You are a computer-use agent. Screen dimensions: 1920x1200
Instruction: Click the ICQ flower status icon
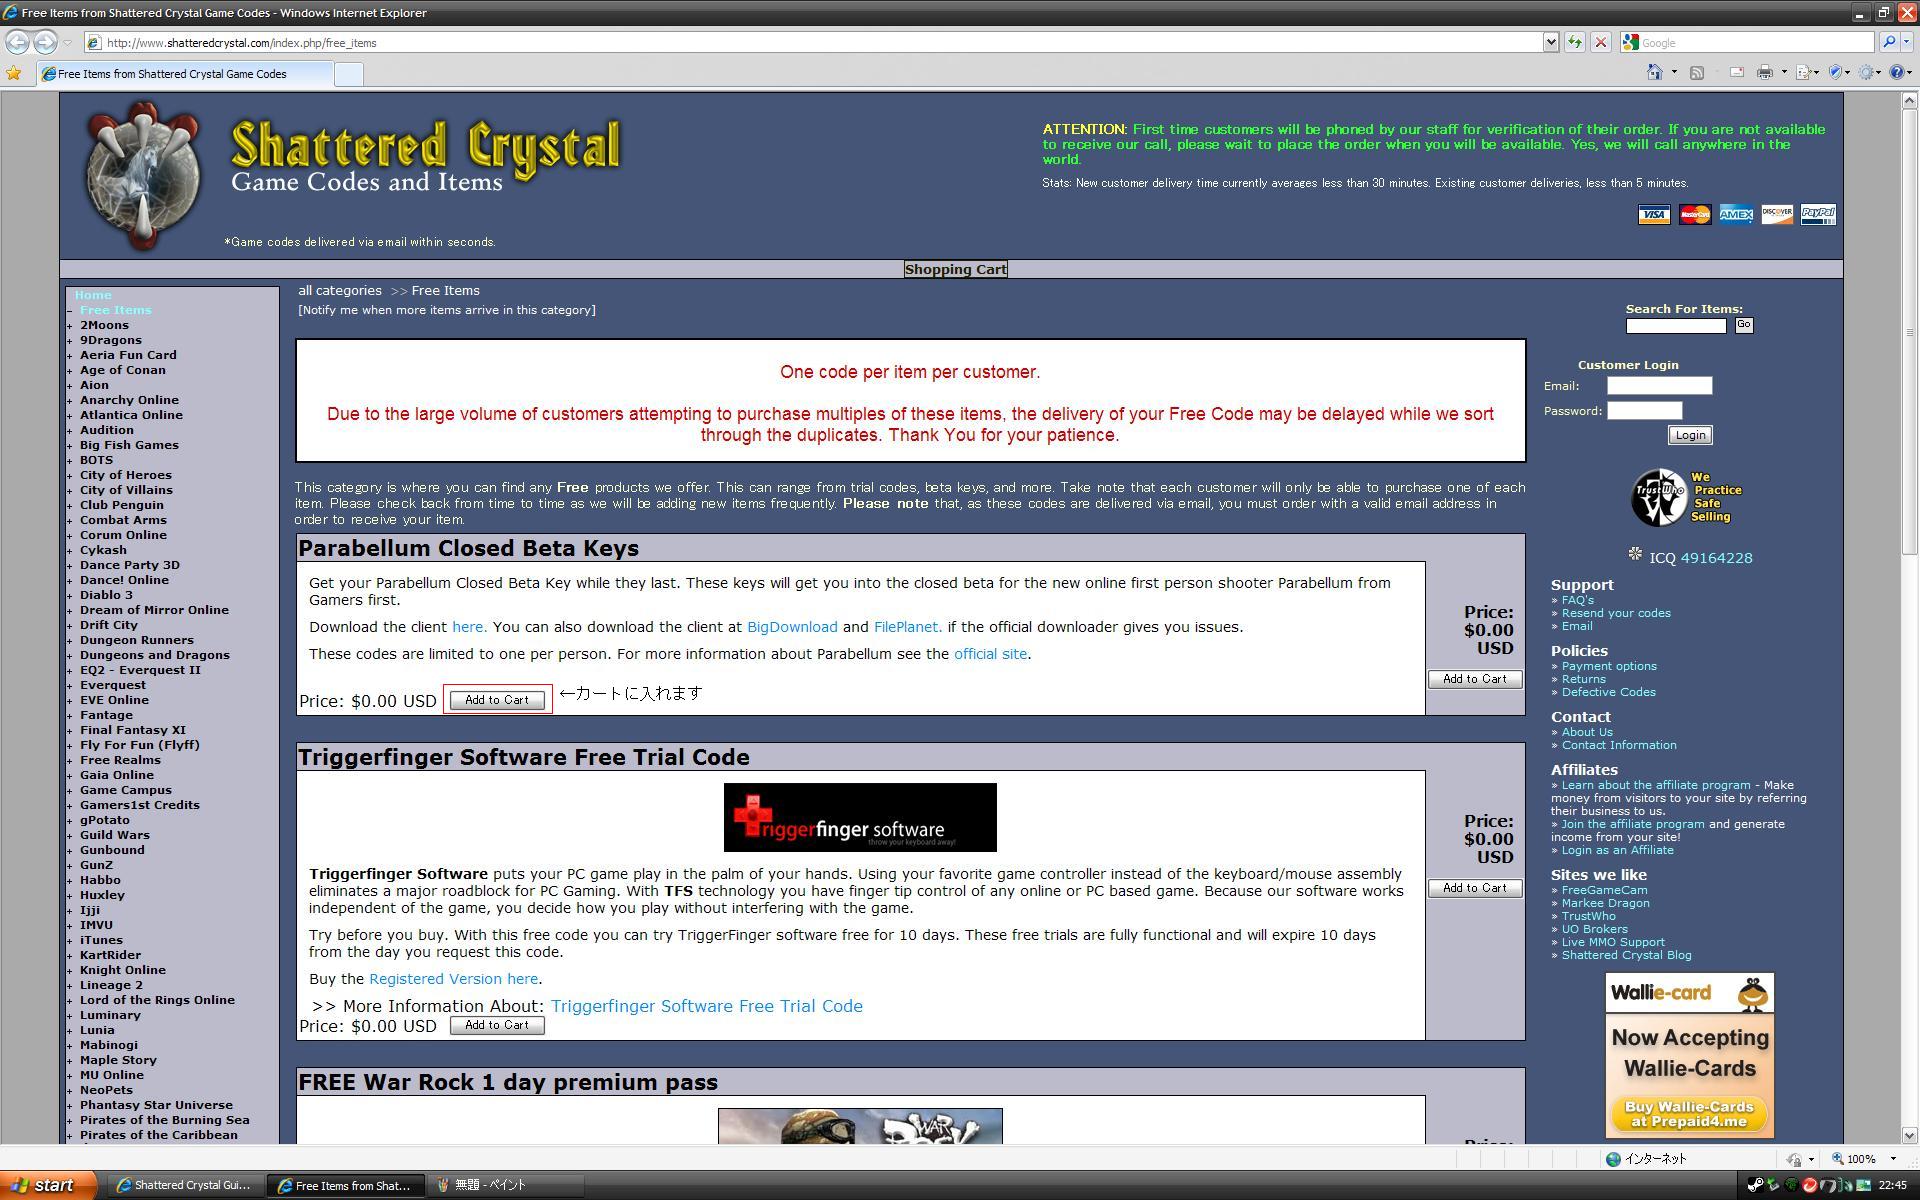1635,554
